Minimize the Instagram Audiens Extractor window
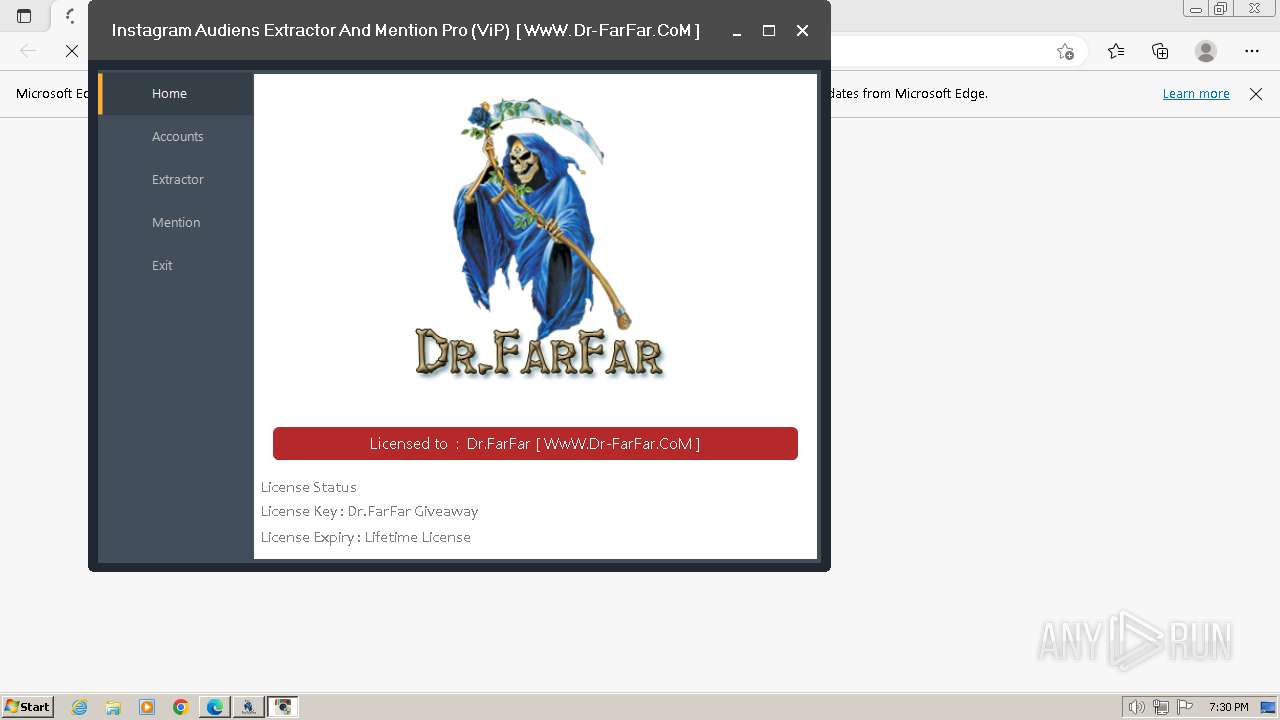Image resolution: width=1280 pixels, height=720 pixels. [x=737, y=31]
